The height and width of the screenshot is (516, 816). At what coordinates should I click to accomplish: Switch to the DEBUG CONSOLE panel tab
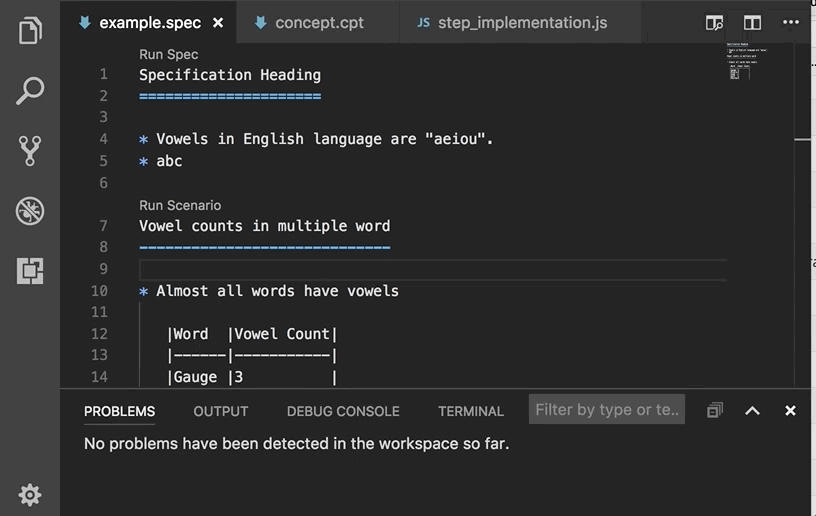tap(343, 411)
